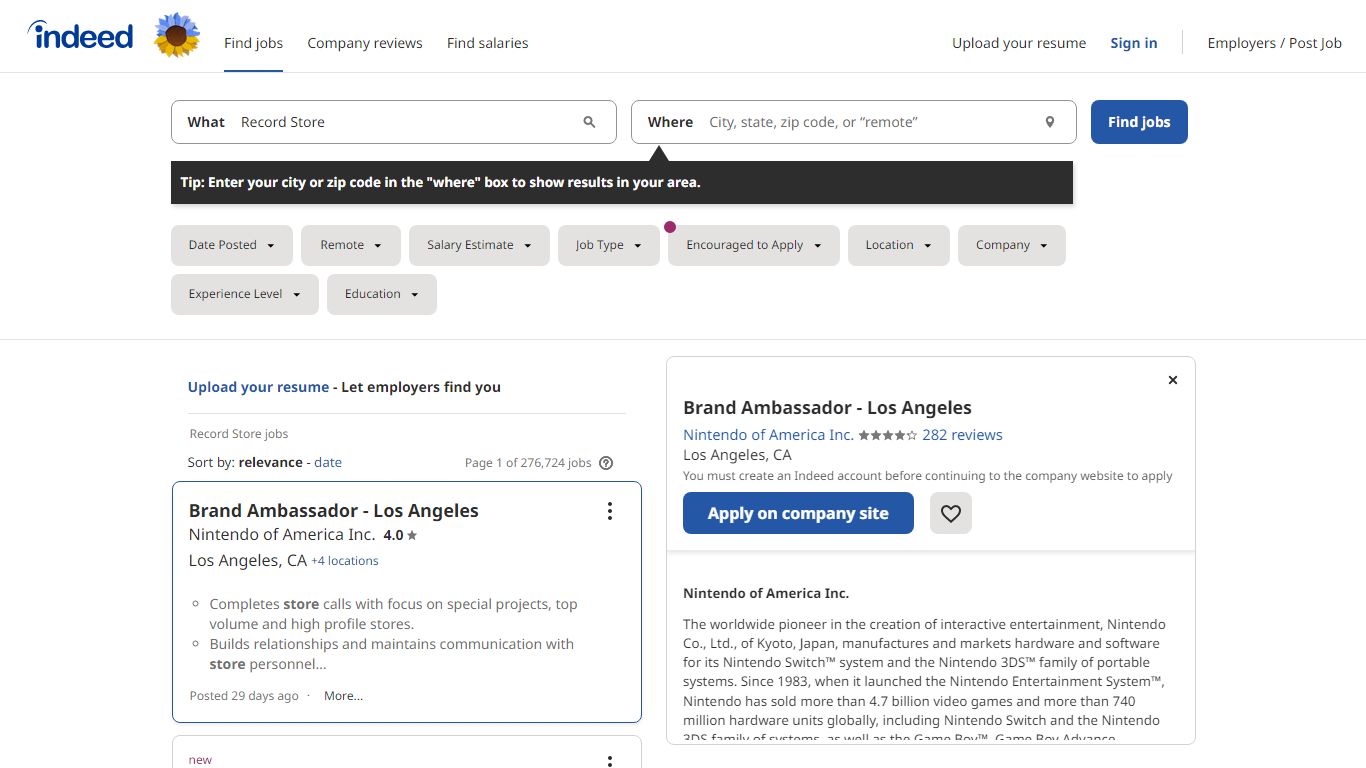Open the Brand Ambassador - Los Angeles job title

334,511
